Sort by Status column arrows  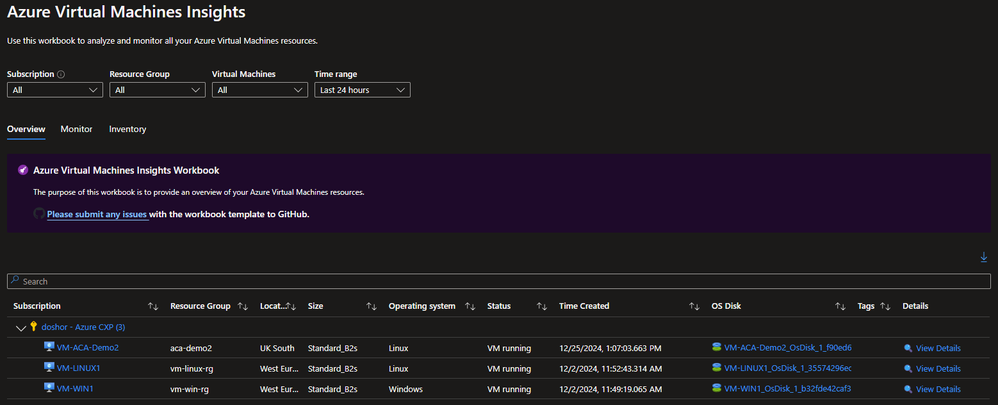[541, 306]
